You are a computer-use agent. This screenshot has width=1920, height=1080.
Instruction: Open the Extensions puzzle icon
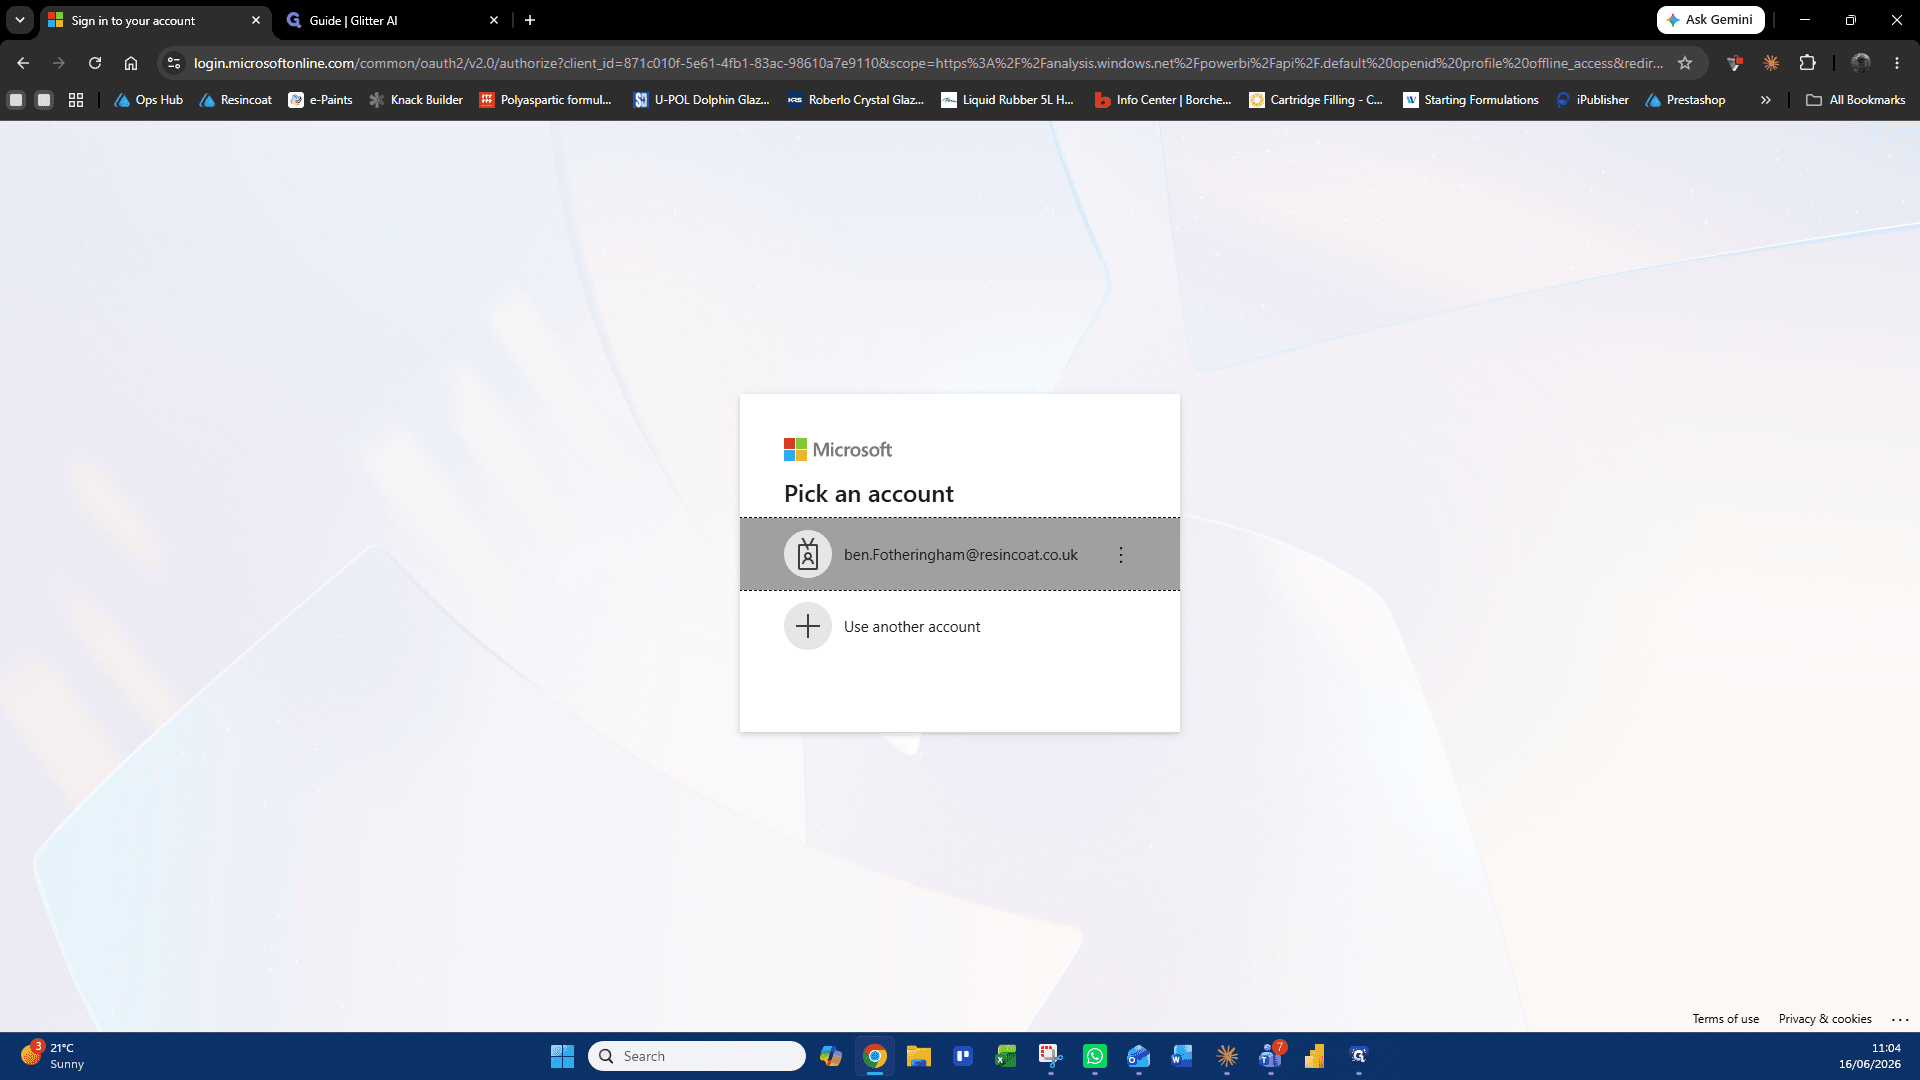1807,63
